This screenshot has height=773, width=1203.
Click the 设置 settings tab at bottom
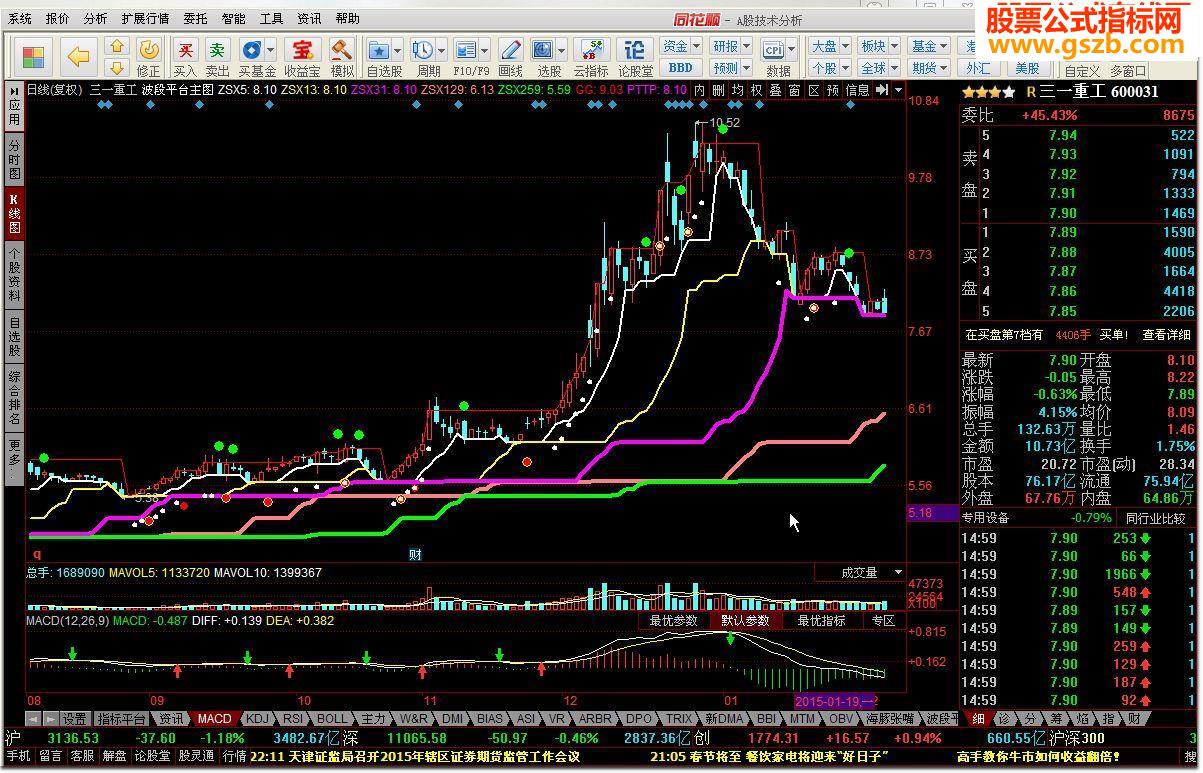pos(75,719)
